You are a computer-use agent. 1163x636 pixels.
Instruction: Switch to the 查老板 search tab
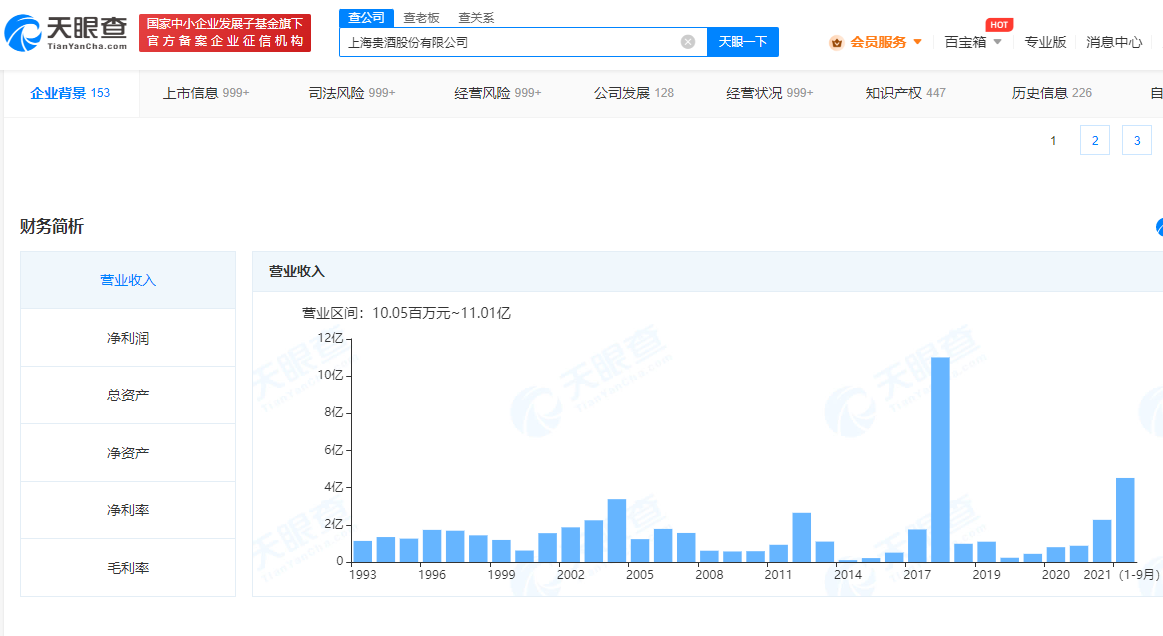421,18
